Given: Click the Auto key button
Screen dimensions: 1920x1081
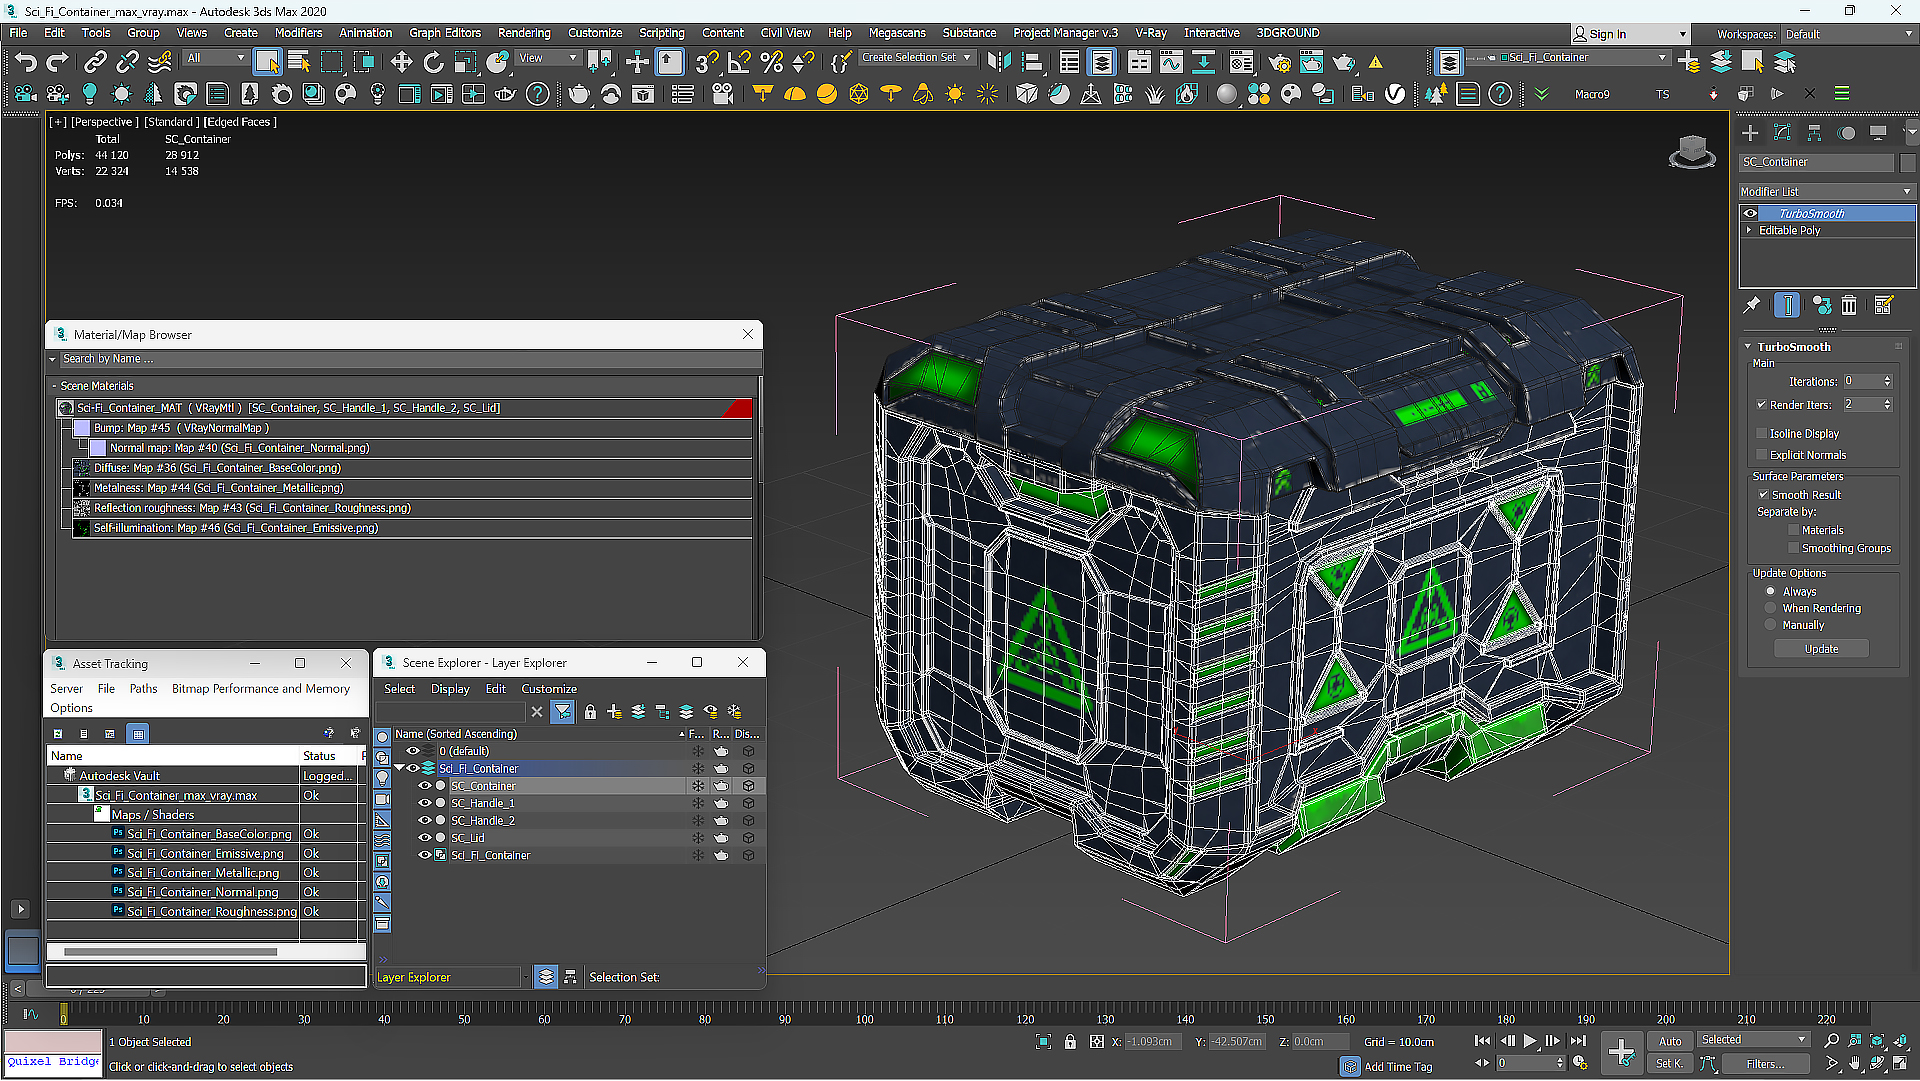Looking at the screenshot, I should 1671,1041.
